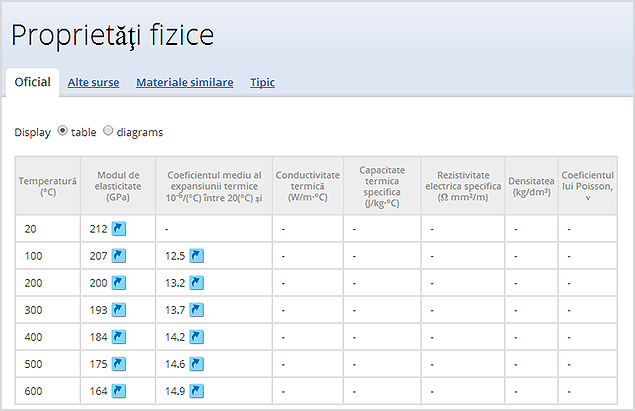Open reference icon beside elasticity value 200
This screenshot has width=635, height=411.
(x=119, y=283)
